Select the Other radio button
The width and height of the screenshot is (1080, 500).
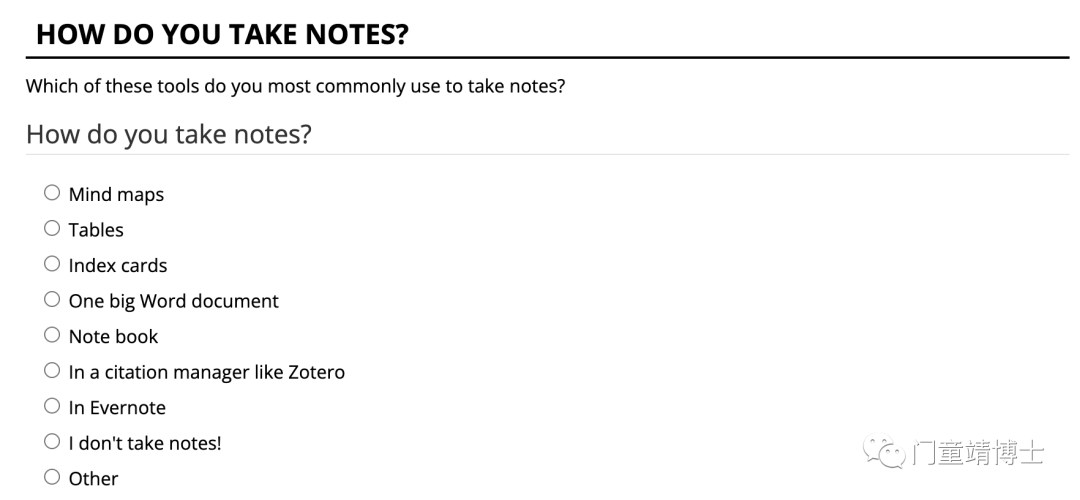pos(52,477)
